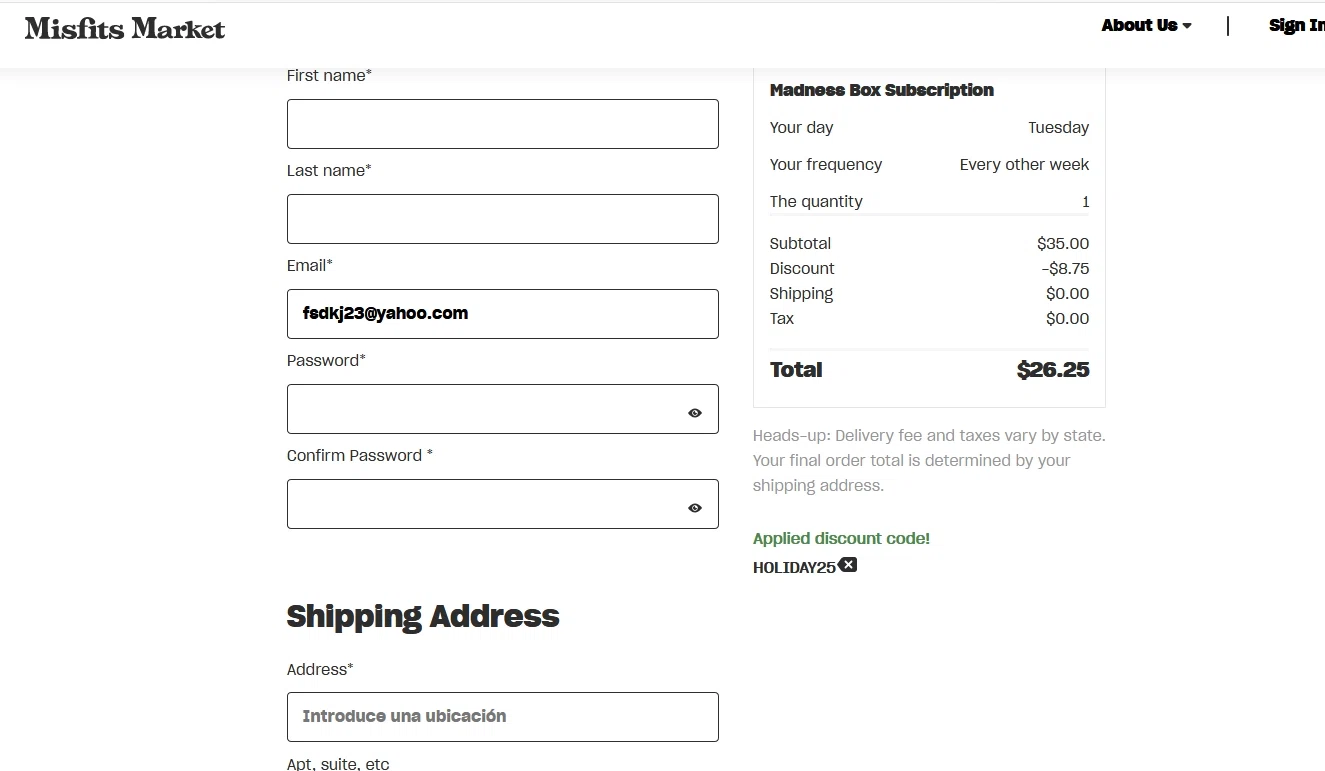
Task: Open the About Us menu
Action: [x=1140, y=26]
